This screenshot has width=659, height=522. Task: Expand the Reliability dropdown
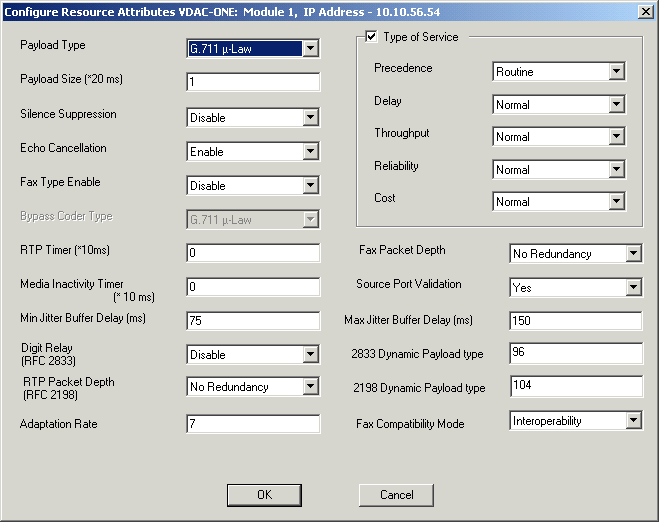click(616, 170)
